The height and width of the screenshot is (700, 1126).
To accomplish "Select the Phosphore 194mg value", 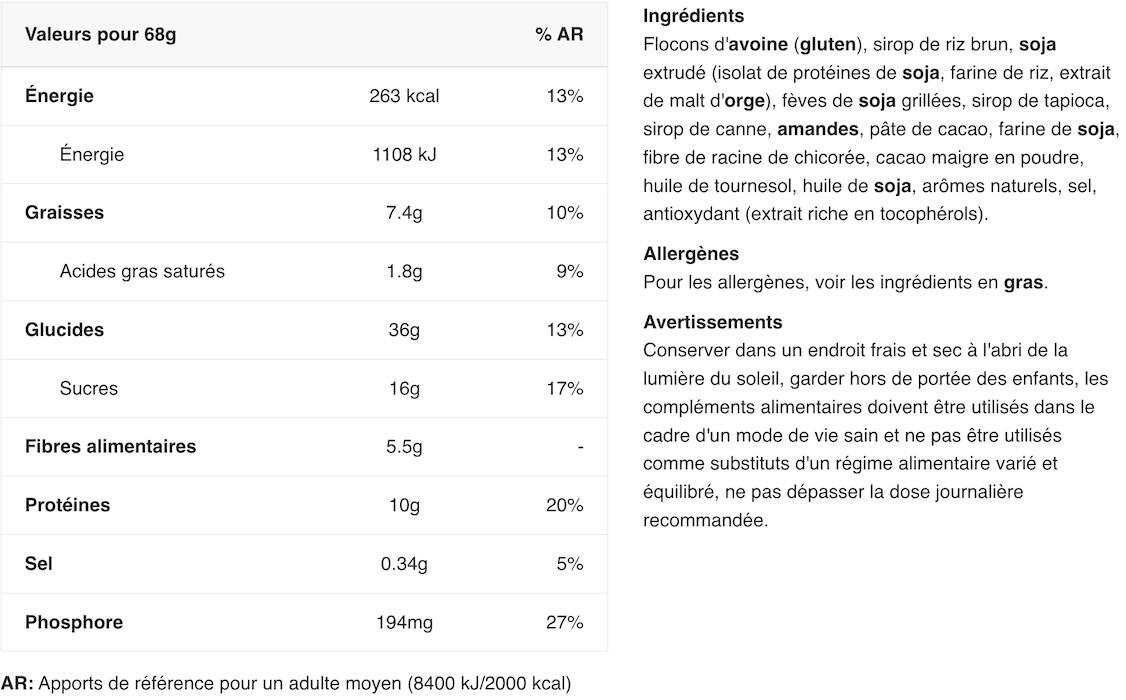I will coord(404,622).
